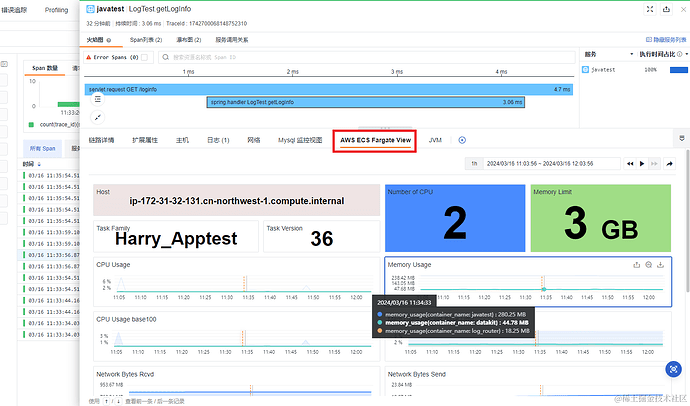
Task: Click the pin icon at the right of the tab row
Action: (x=682, y=138)
